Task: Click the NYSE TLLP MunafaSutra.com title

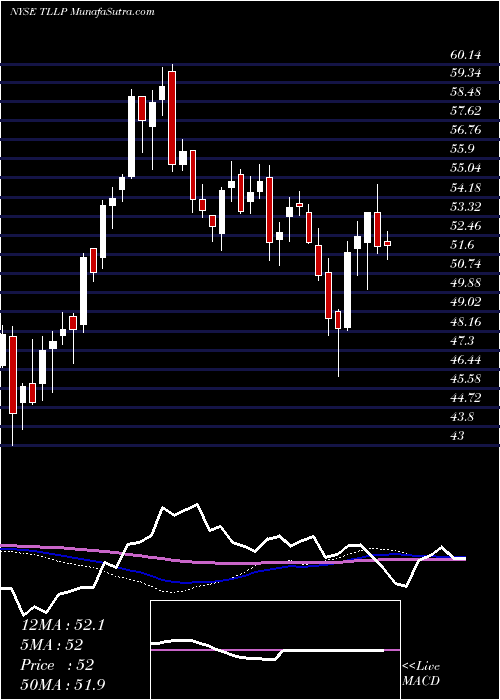Action: 82,12
